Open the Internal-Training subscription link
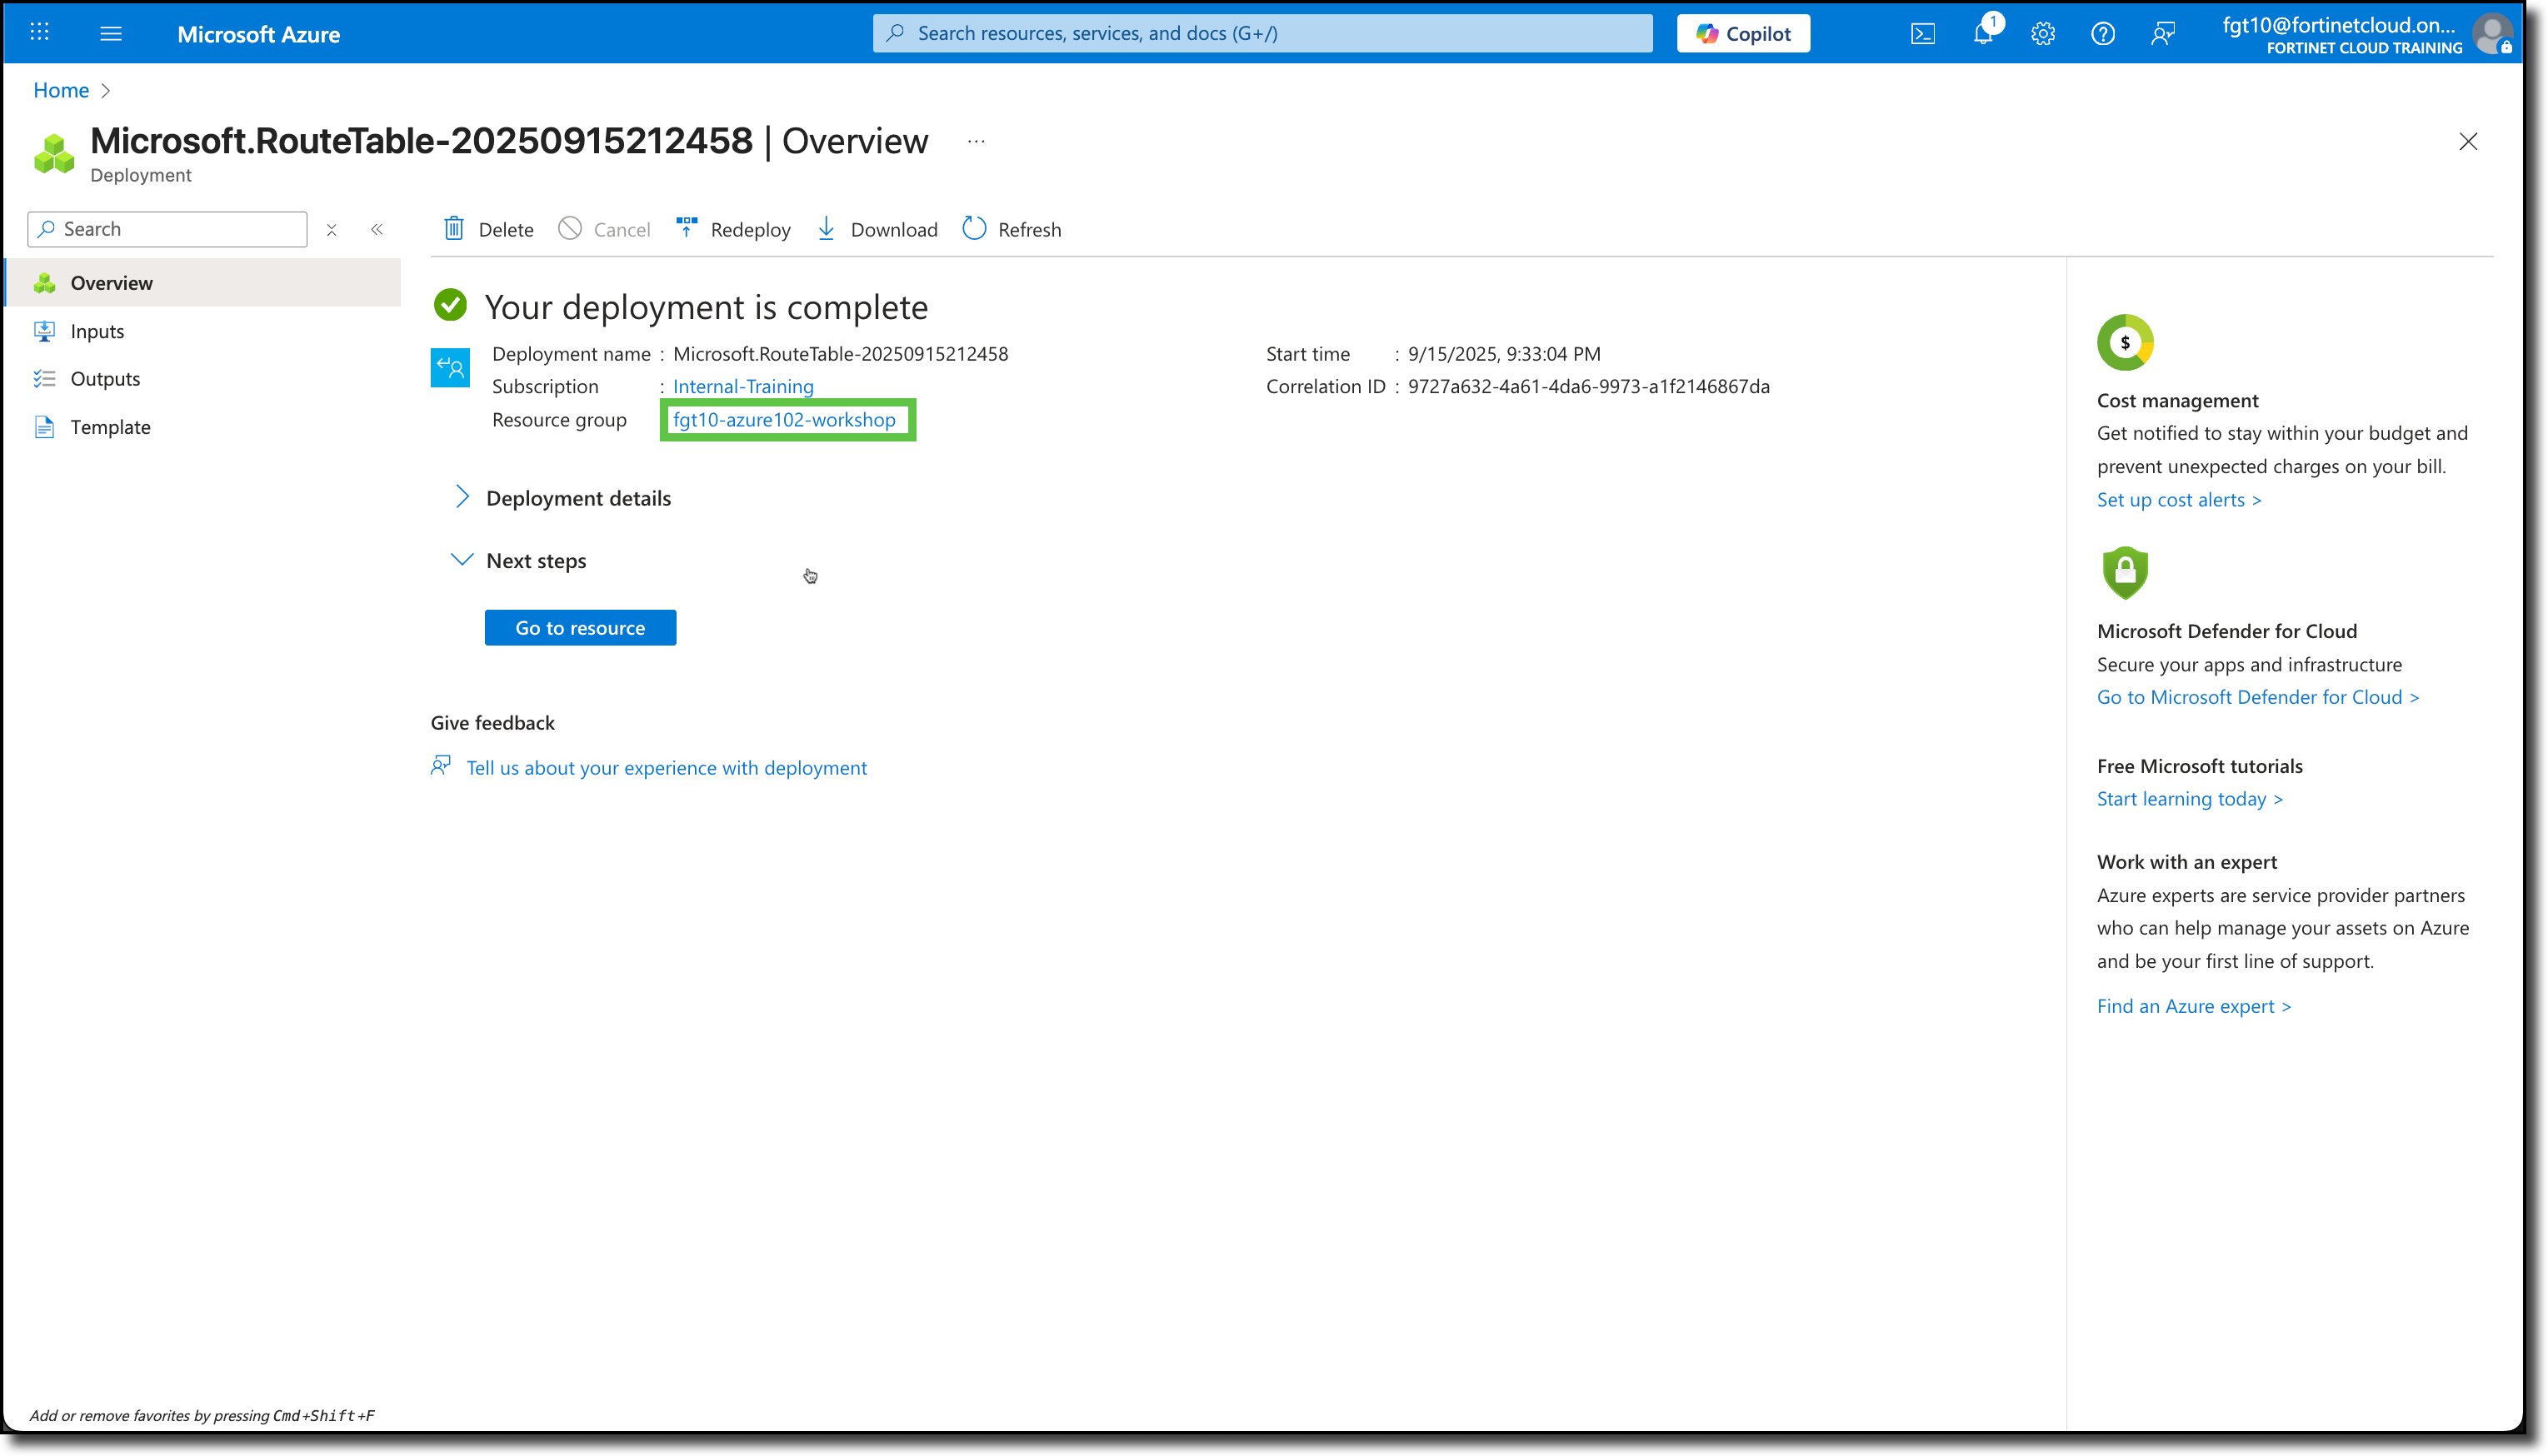 coord(742,386)
